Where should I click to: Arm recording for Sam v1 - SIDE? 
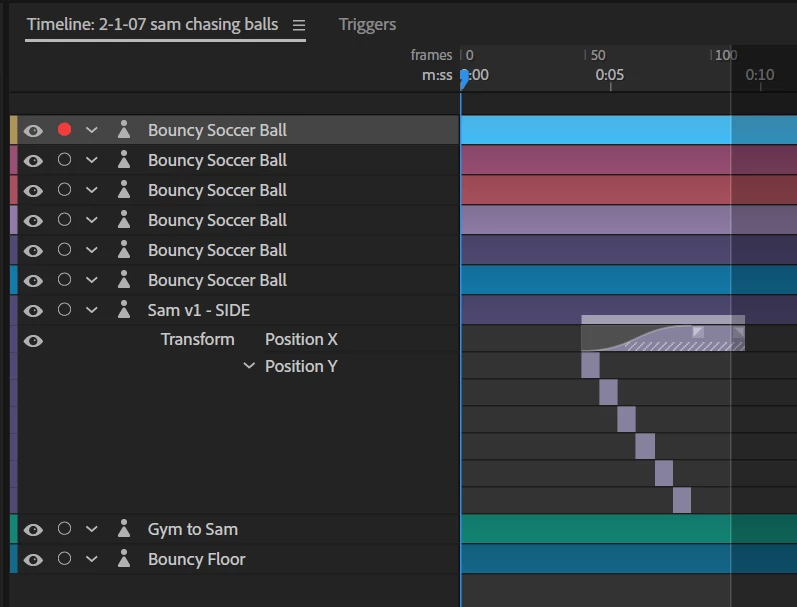click(64, 310)
